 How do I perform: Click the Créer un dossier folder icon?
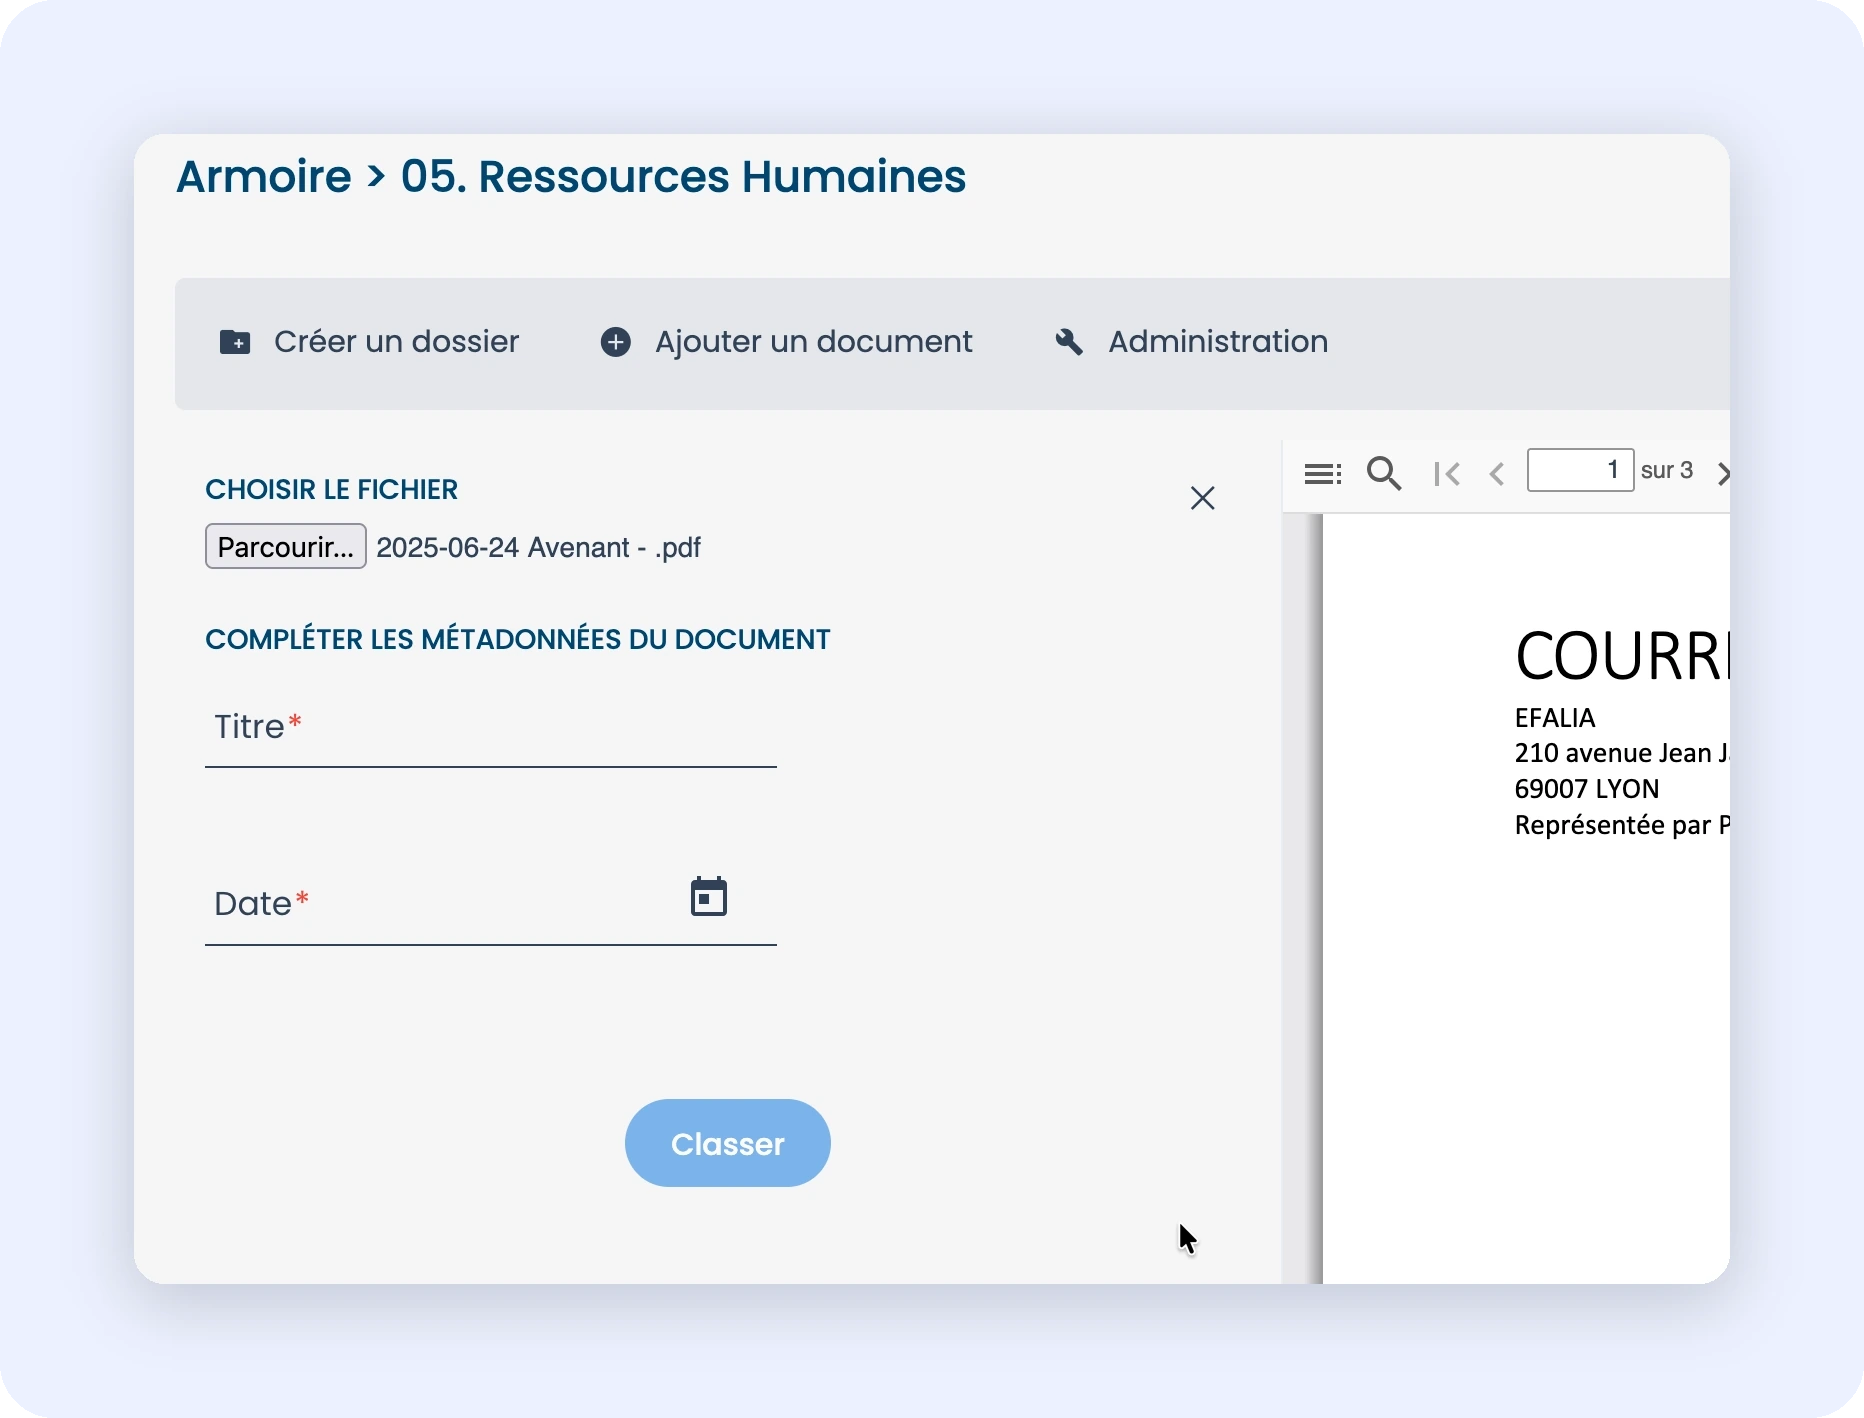tap(235, 342)
